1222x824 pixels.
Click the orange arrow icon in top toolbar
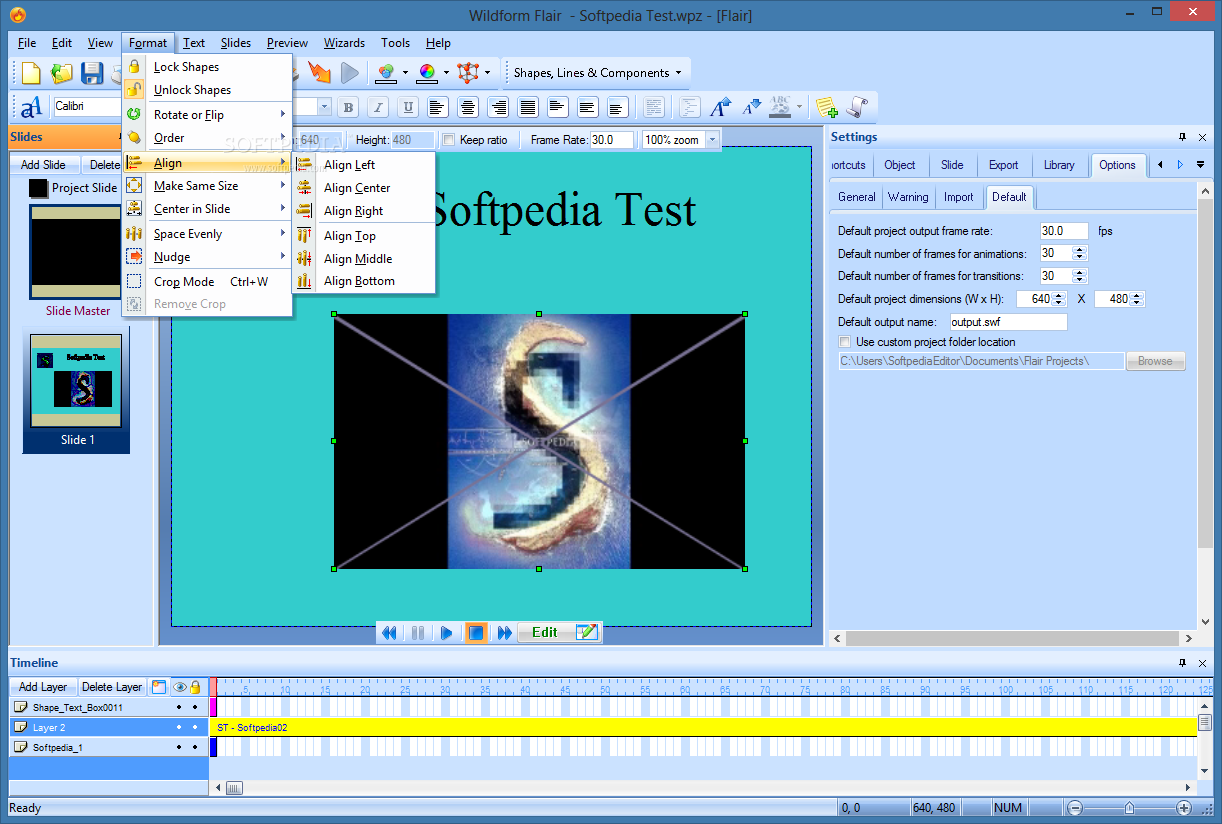[319, 73]
